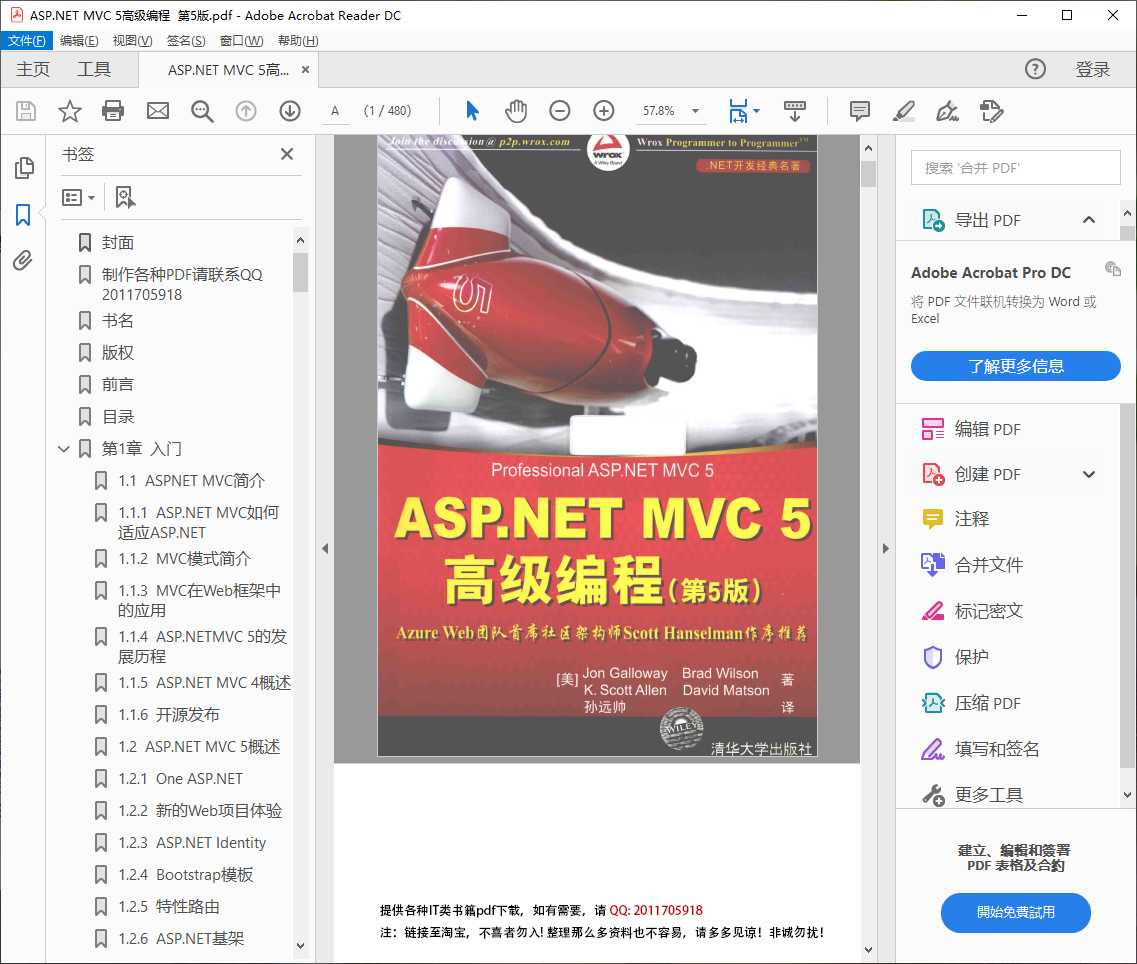Open the 窗口 menu
Viewport: 1137px width, 964px height.
241,41
